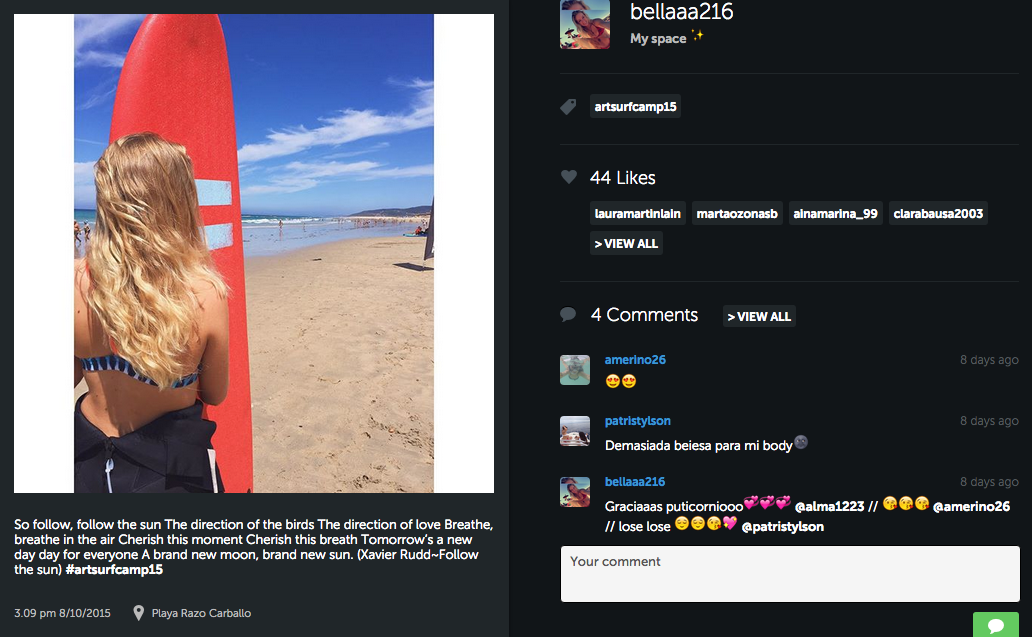1032x637 pixels.
Task: Open amerino26 username link in comments
Action: [x=635, y=359]
